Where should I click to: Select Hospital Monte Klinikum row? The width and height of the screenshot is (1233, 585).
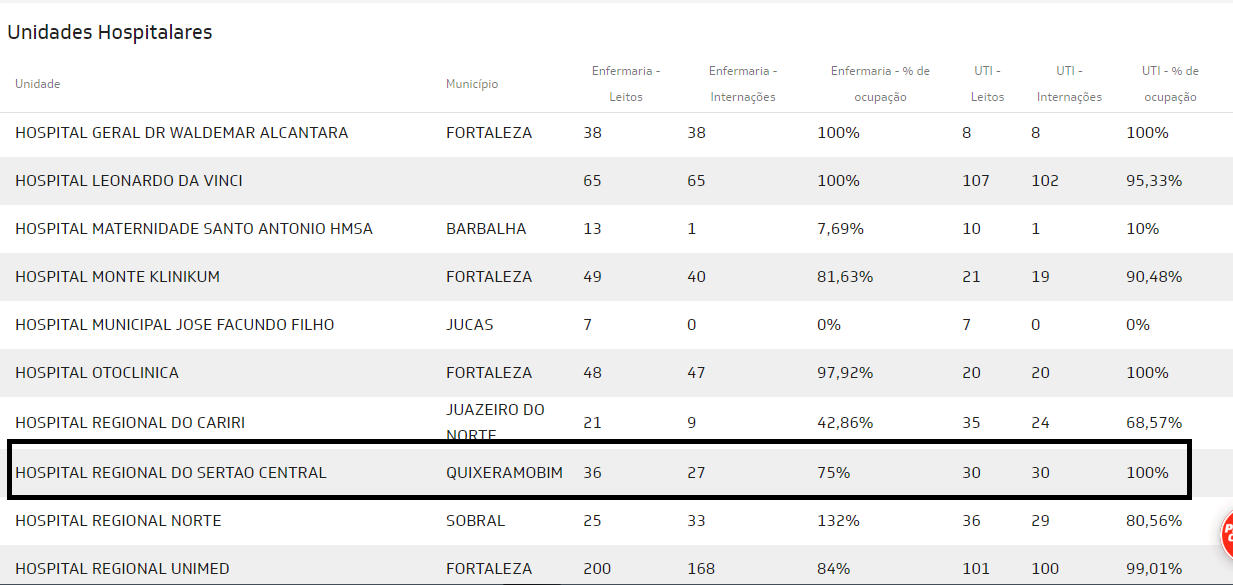pos(118,277)
